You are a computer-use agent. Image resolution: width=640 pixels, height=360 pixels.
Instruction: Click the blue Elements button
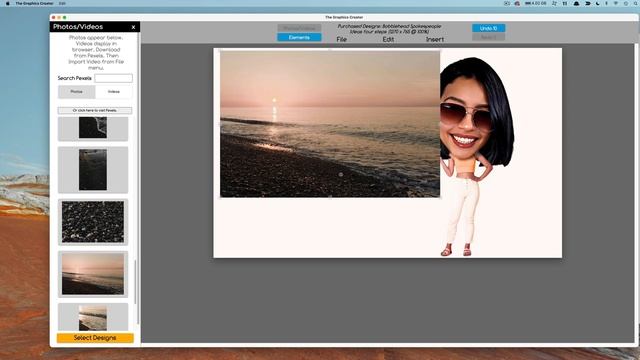click(299, 38)
